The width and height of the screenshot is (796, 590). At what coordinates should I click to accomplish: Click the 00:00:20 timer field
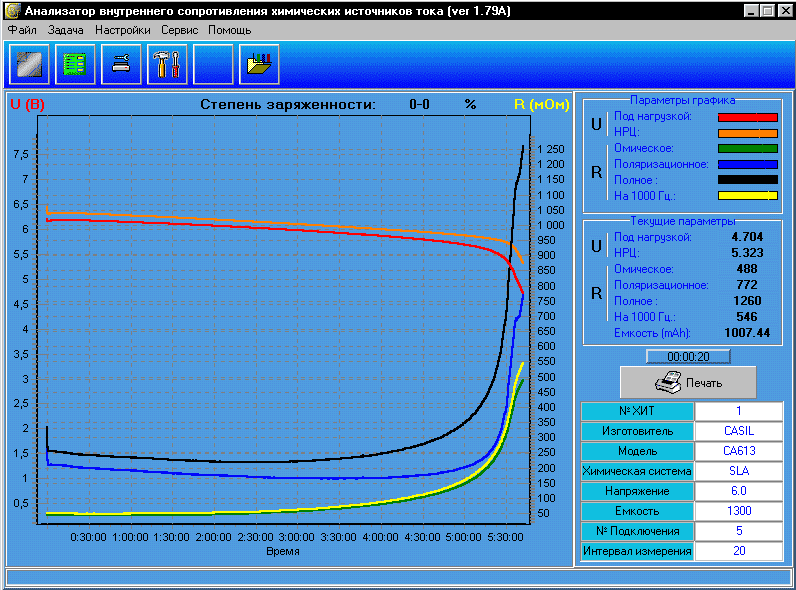pos(688,356)
